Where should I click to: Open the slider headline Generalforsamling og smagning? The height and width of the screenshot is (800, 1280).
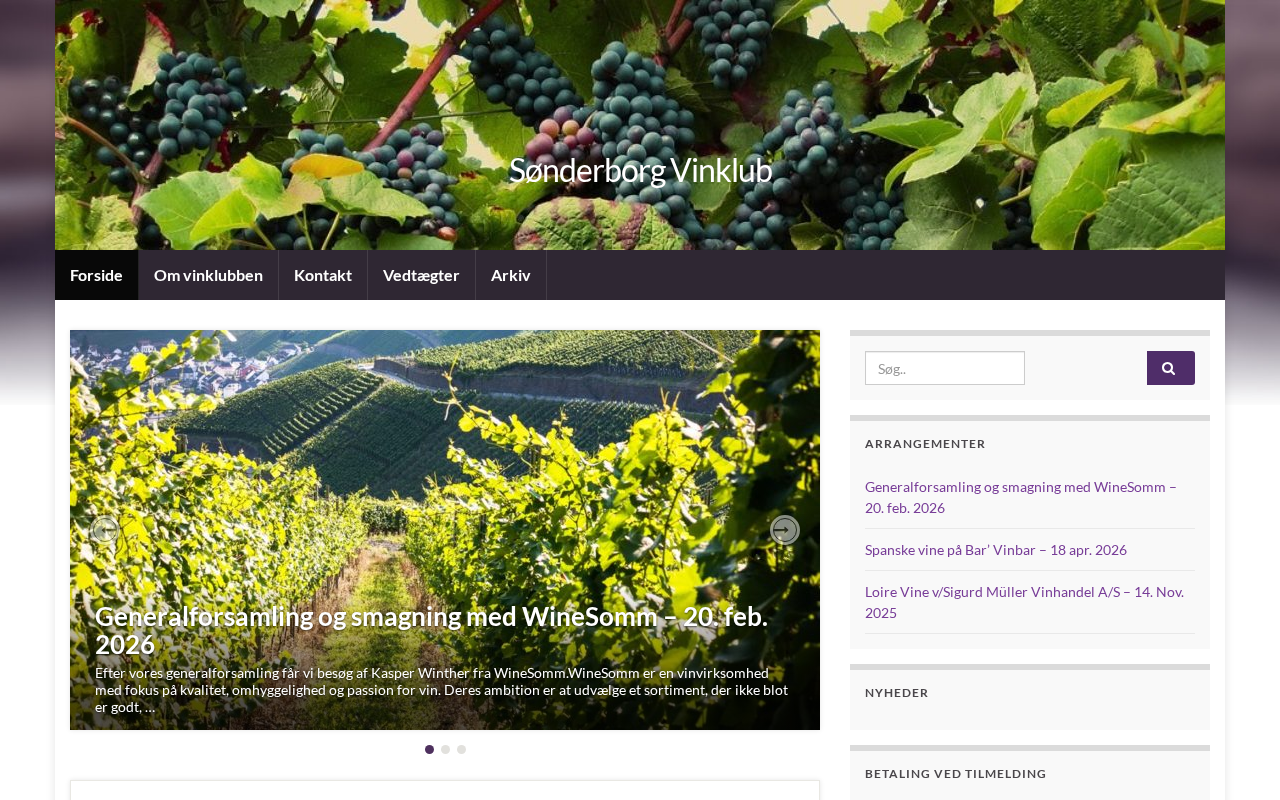click(x=431, y=630)
